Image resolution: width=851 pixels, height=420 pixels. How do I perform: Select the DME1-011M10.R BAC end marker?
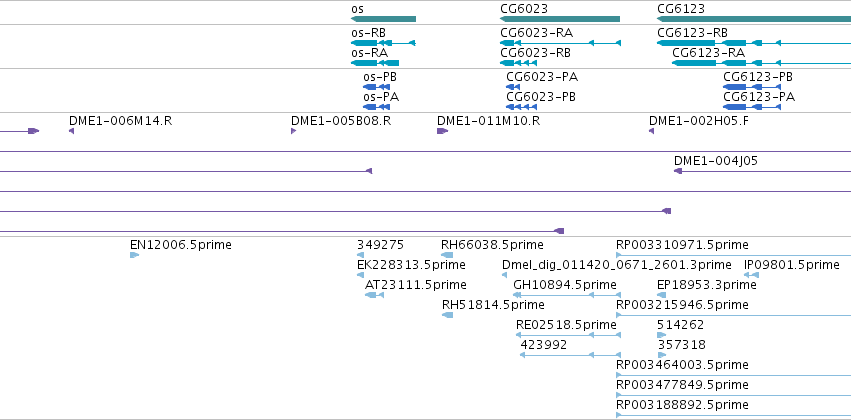pos(442,131)
